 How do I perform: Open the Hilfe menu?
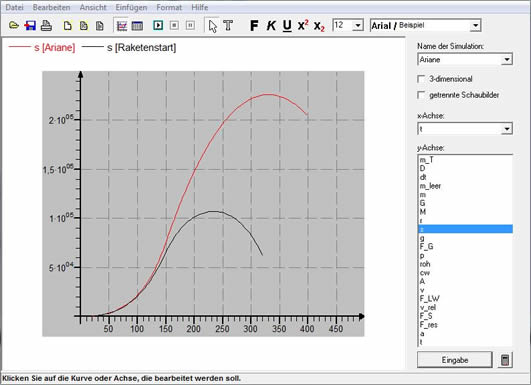[199, 7]
